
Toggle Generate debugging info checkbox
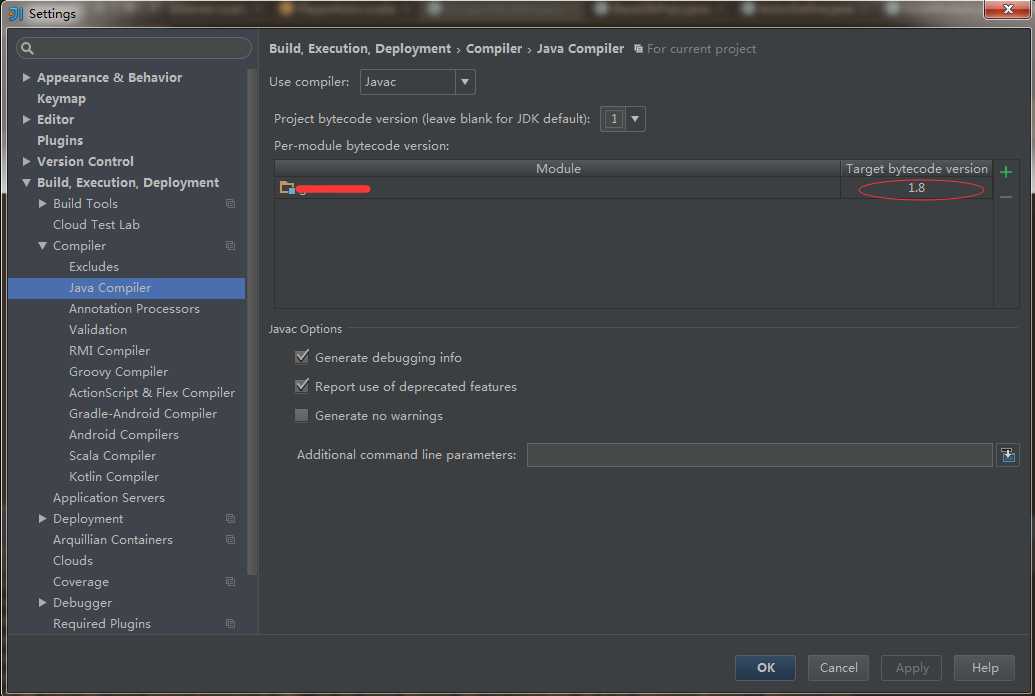(x=302, y=357)
